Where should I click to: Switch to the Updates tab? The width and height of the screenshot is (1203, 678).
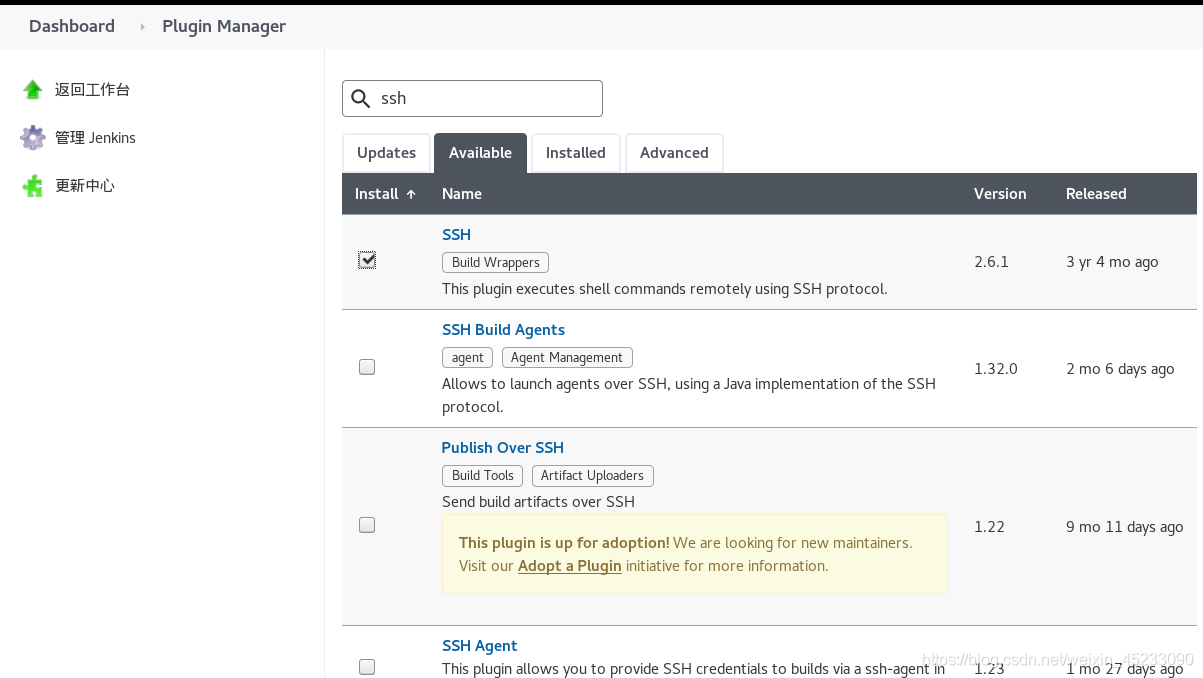386,153
